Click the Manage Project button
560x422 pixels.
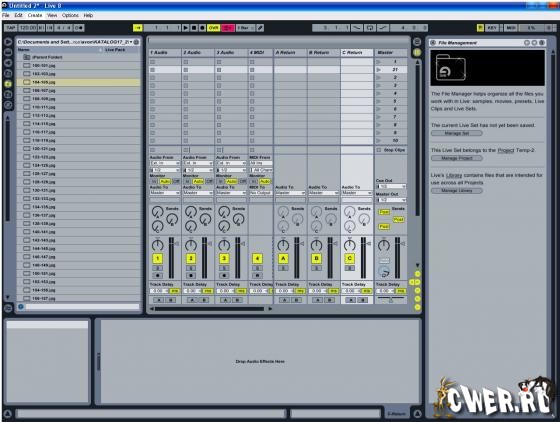(x=457, y=158)
